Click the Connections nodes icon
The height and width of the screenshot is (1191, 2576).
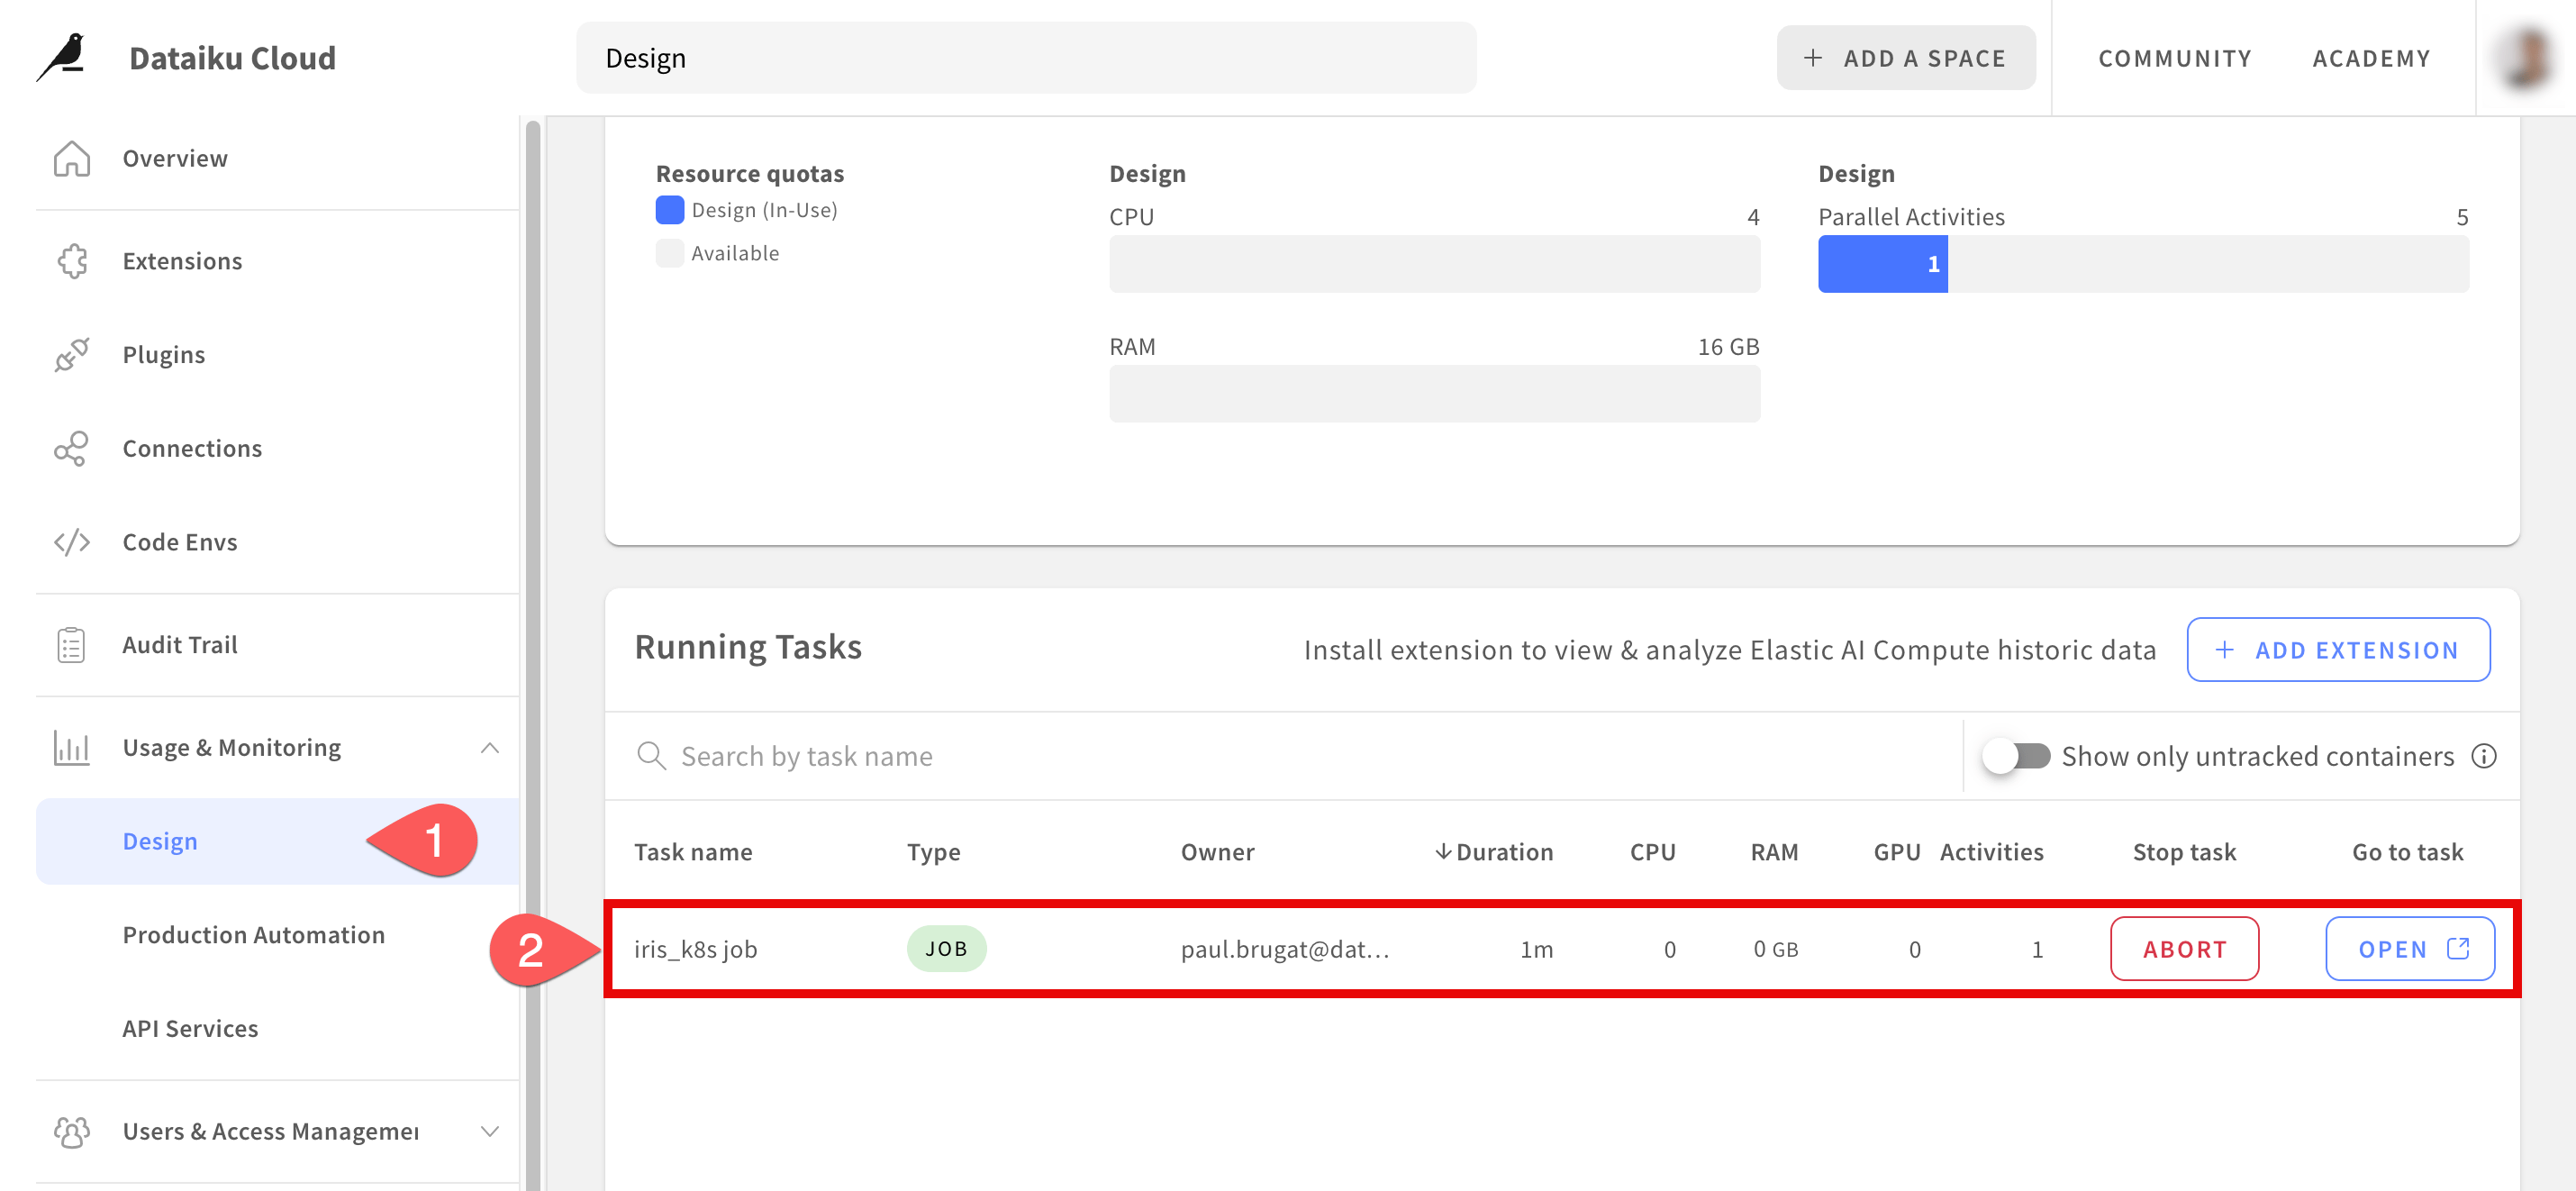pos(72,448)
